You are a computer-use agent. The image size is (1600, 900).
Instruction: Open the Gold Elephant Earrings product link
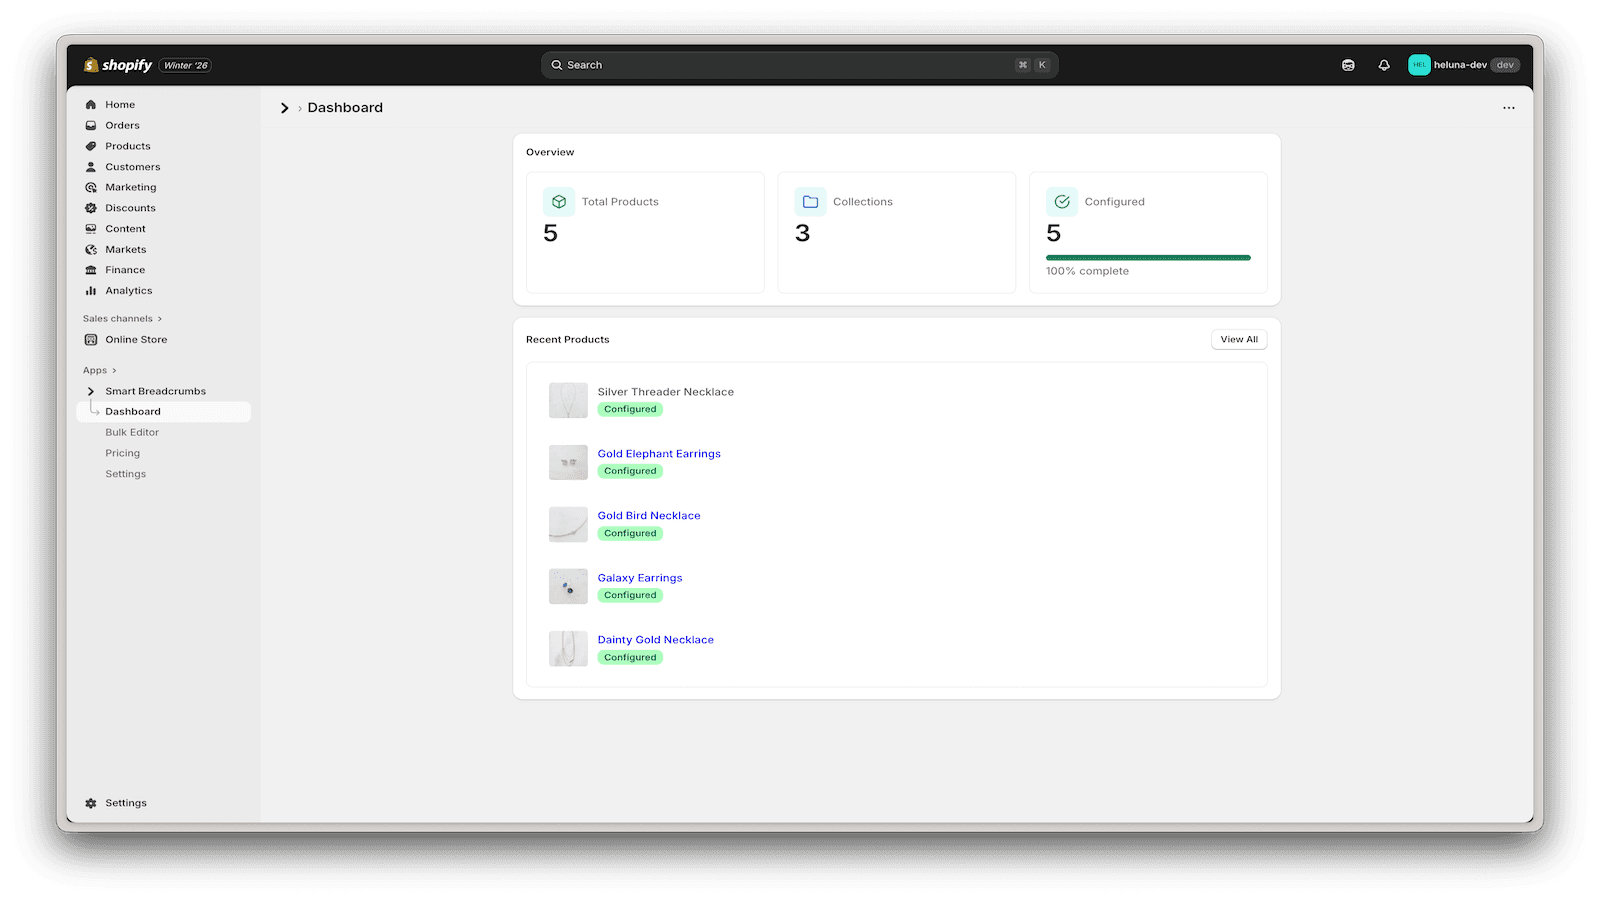658,453
